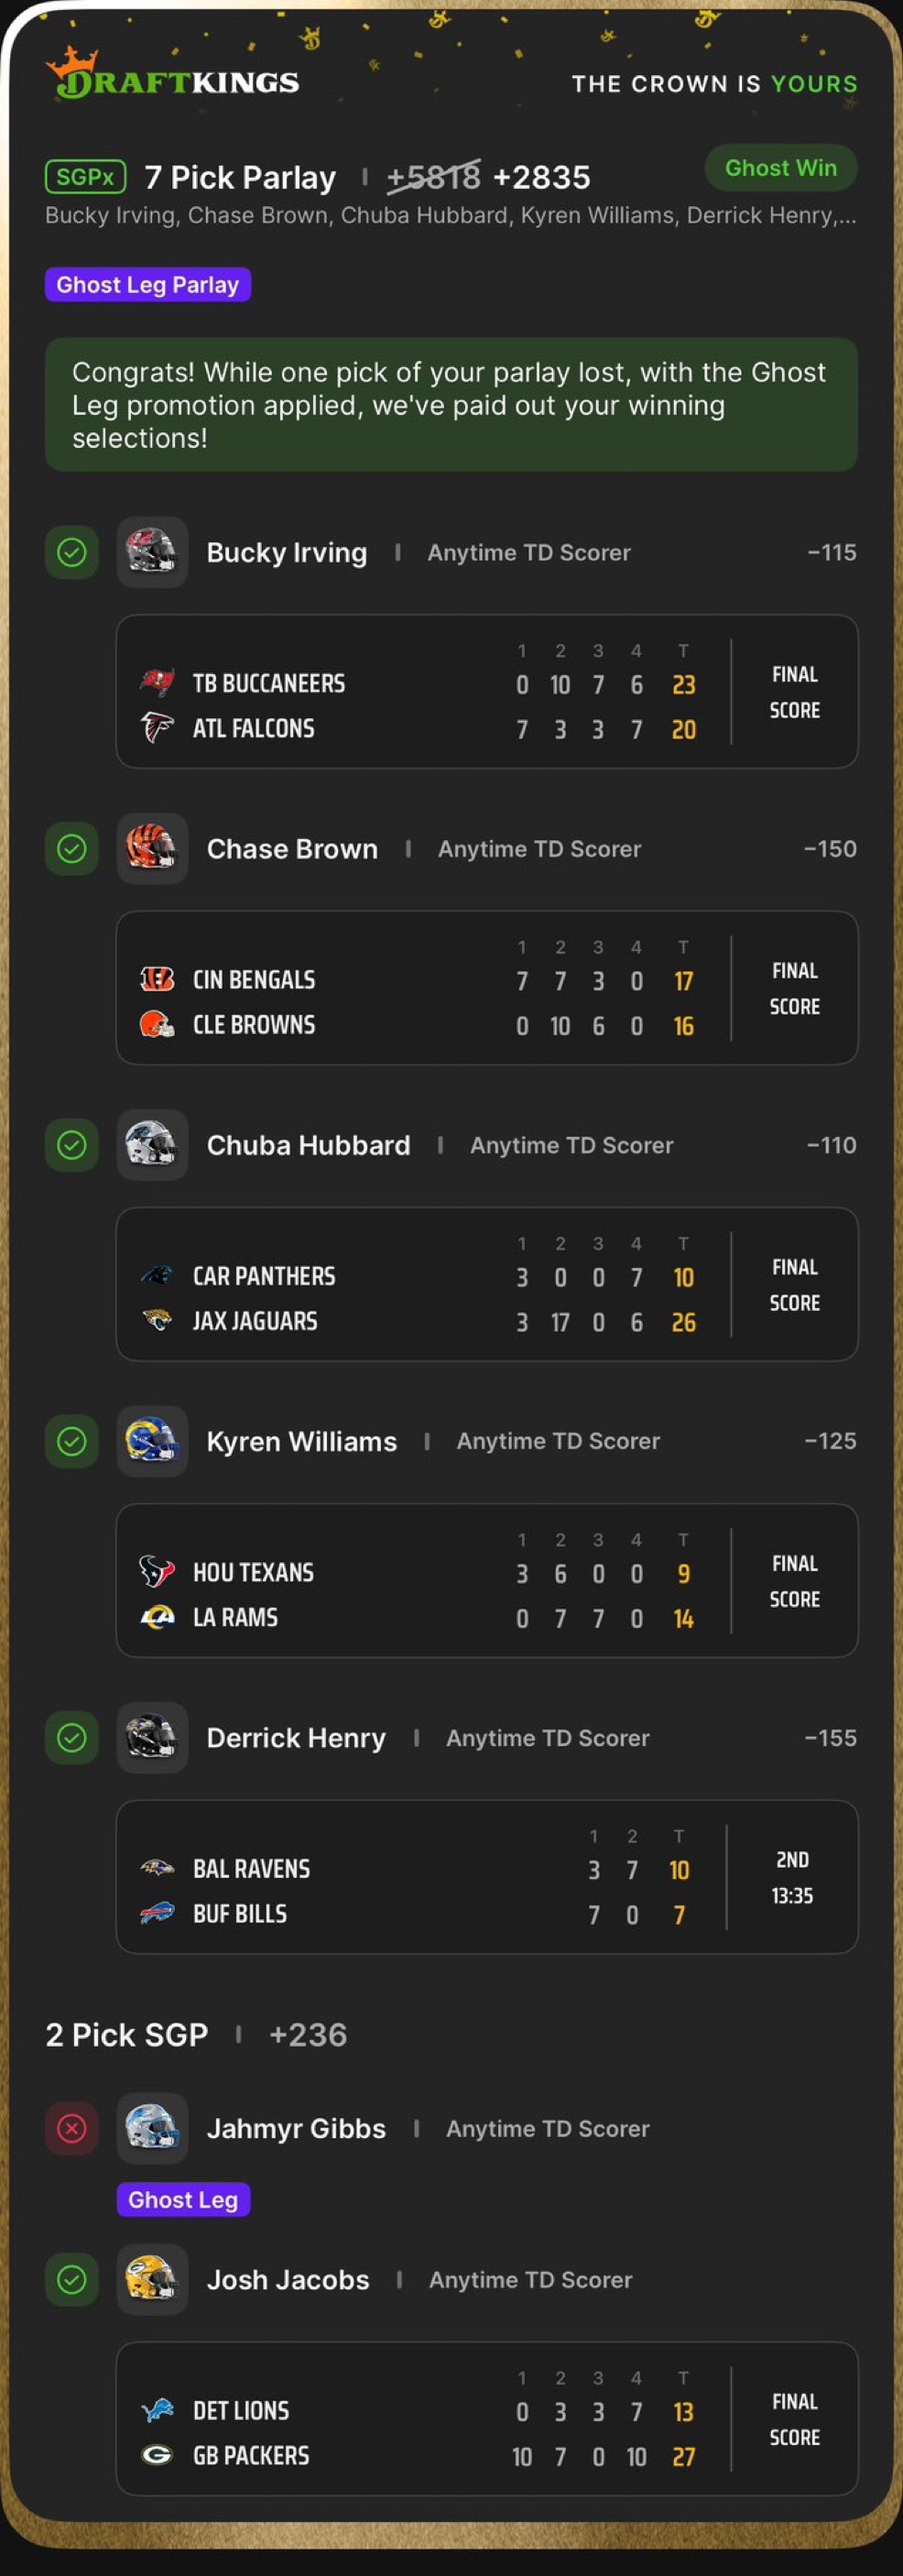Viewport: 903px width, 2576px height.
Task: Tap the Rams helmet icon beside Kyren Williams
Action: click(152, 1441)
